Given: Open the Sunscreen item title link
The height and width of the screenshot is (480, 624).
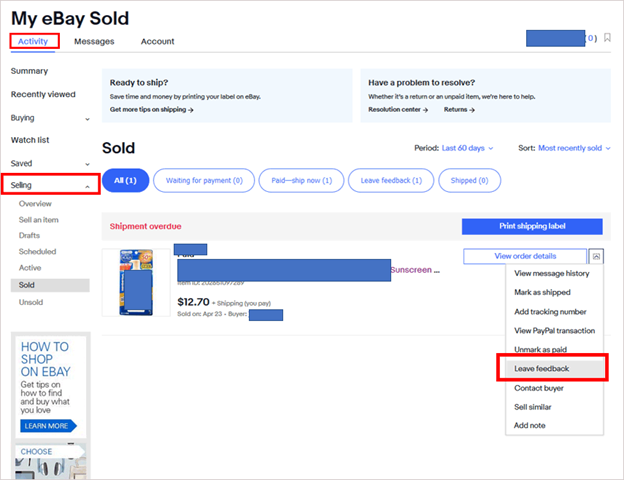Looking at the screenshot, I should point(415,270).
